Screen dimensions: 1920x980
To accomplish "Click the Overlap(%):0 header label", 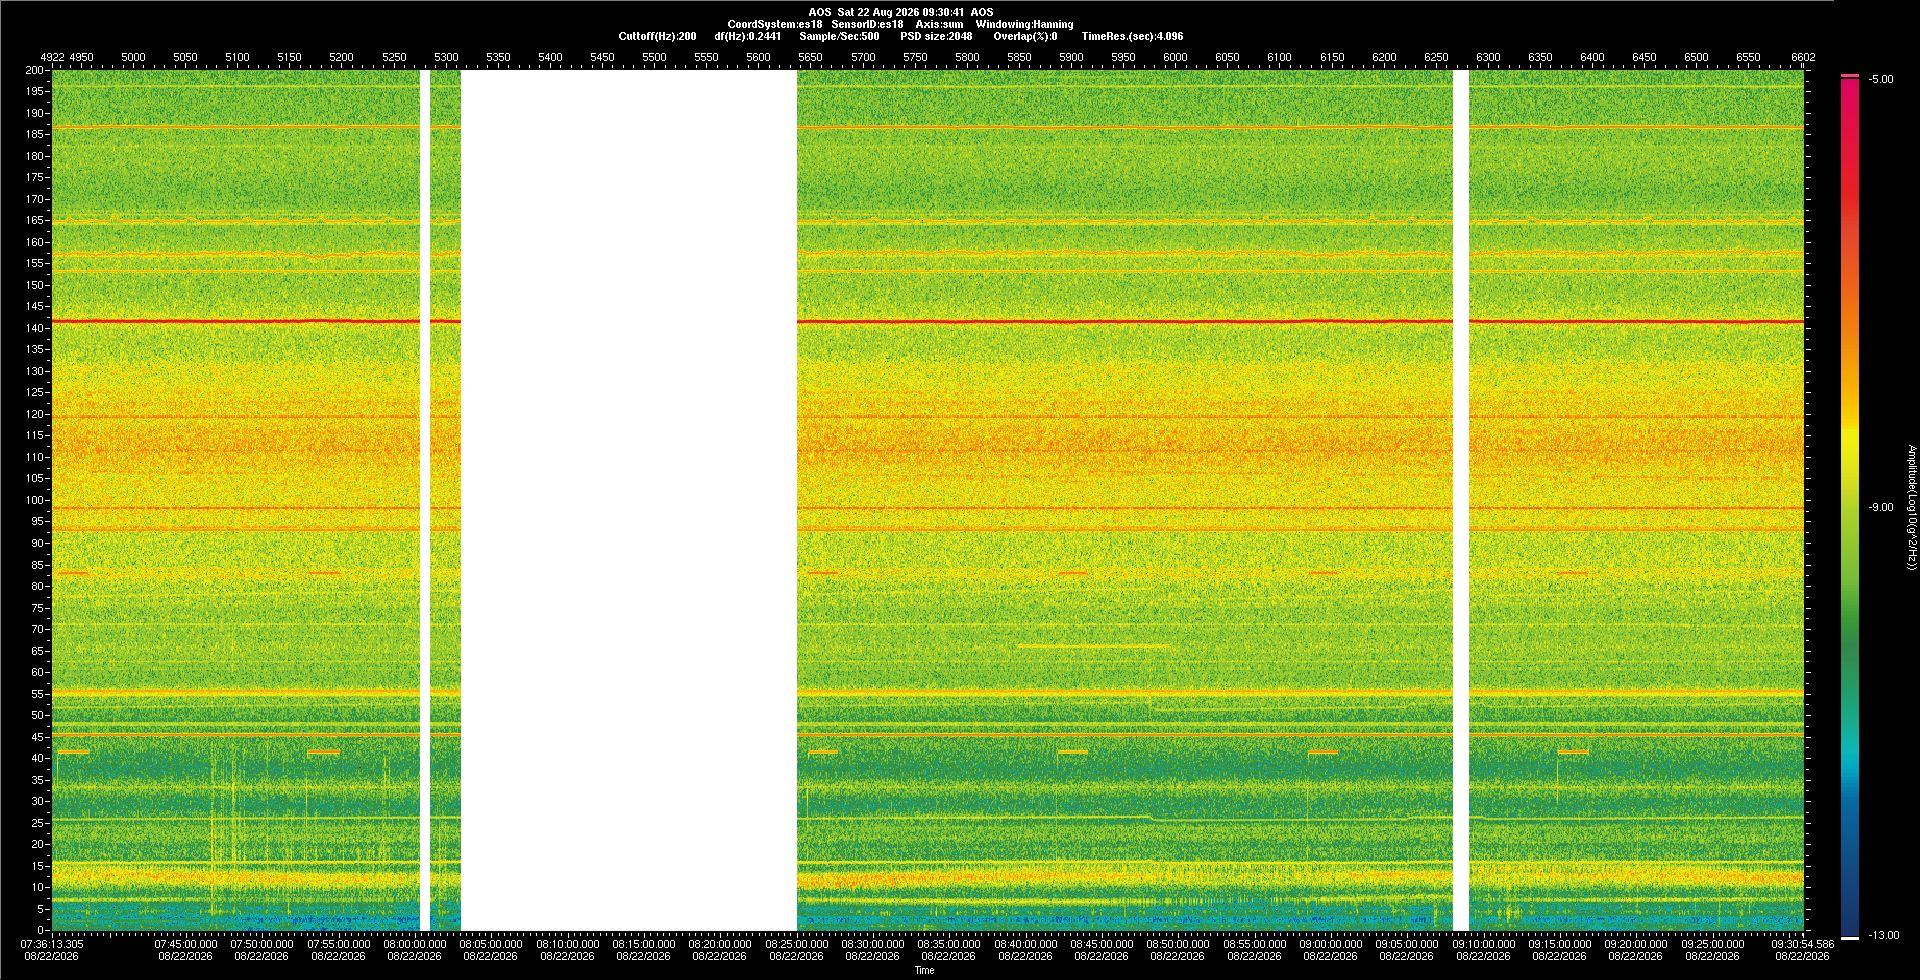I will 1025,36.
